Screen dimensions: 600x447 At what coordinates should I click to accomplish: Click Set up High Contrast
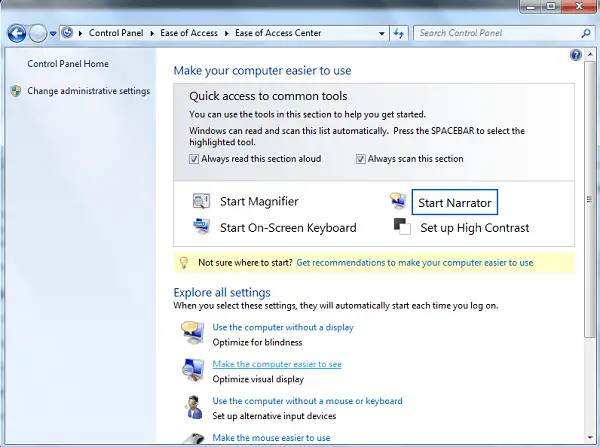tap(474, 228)
